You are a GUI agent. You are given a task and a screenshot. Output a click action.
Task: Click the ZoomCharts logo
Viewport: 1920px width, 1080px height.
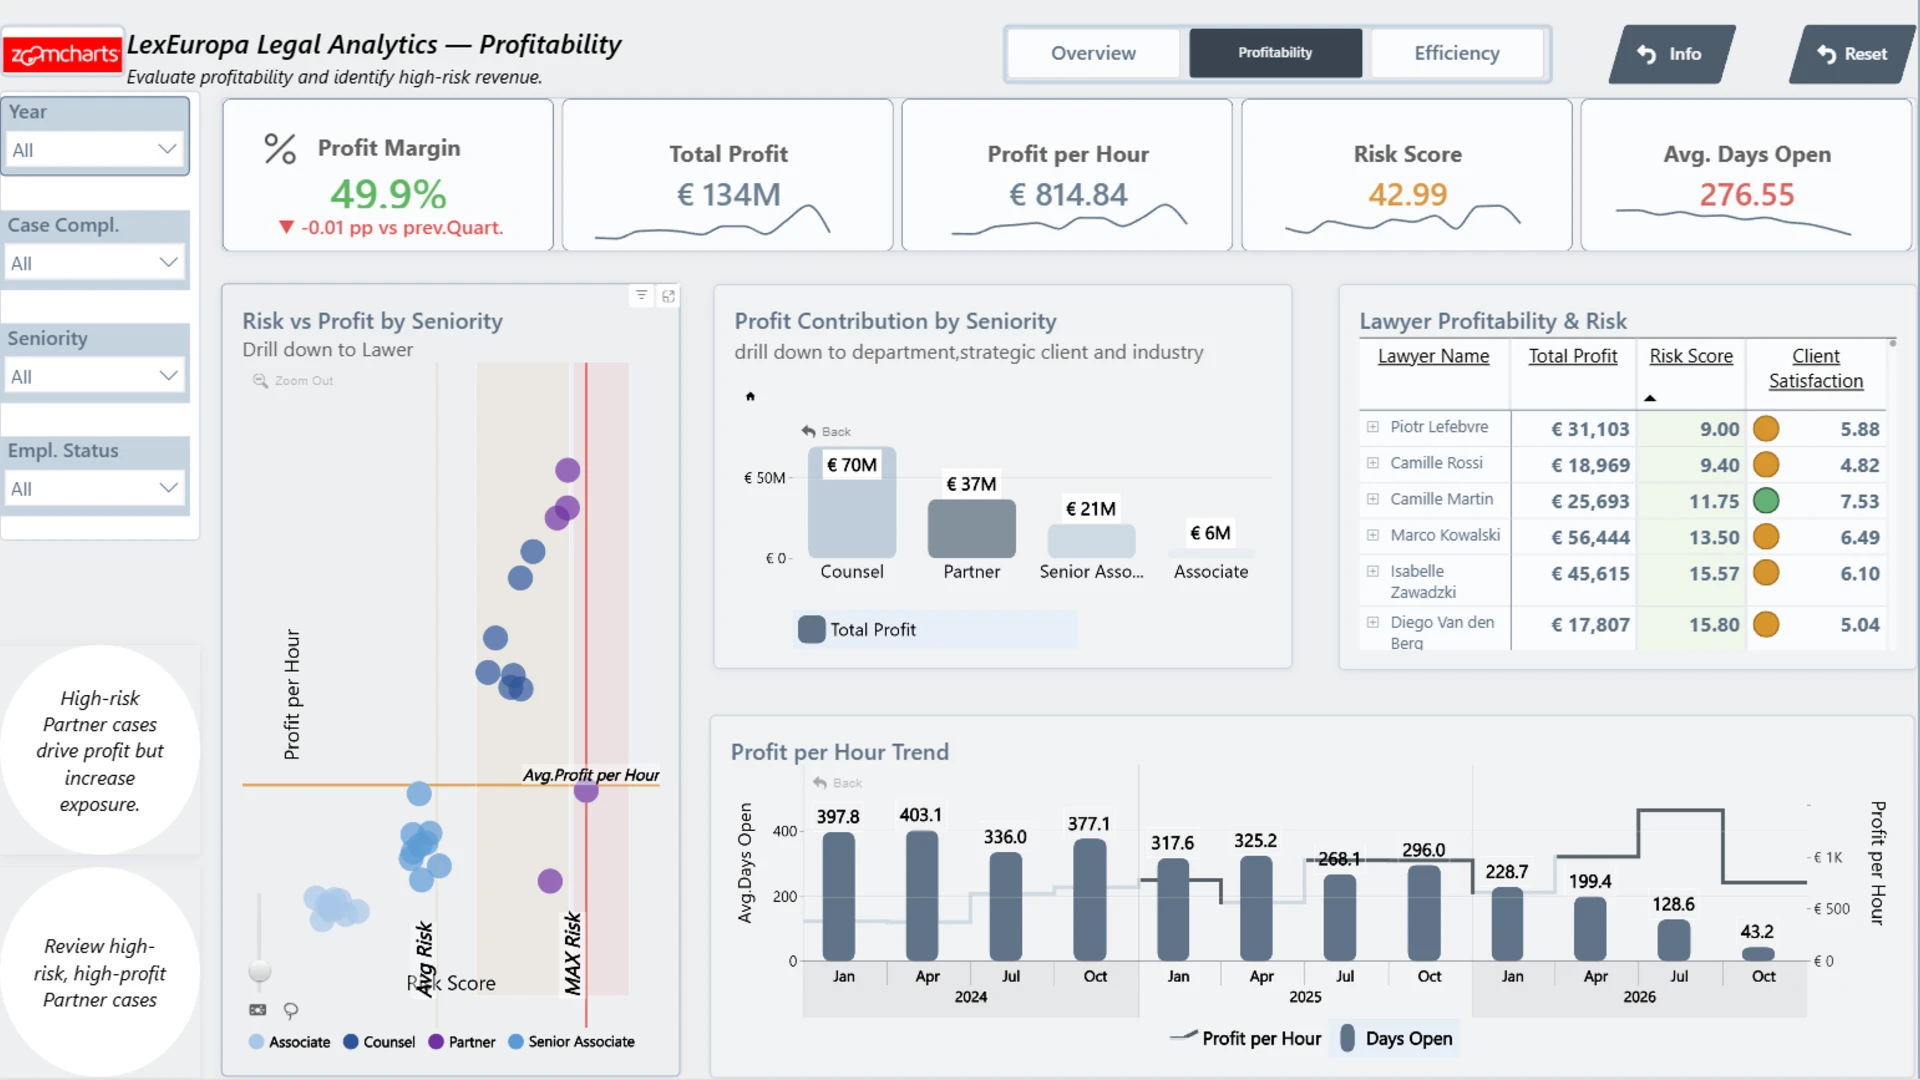(63, 54)
